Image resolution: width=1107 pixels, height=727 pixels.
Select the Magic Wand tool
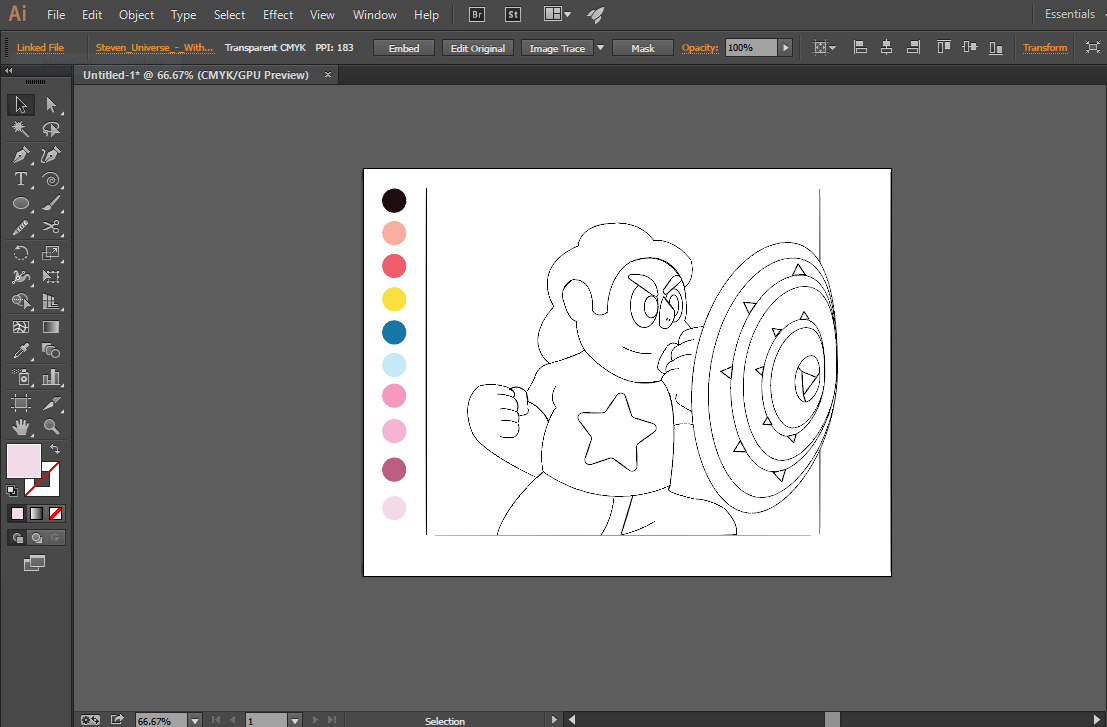coord(20,129)
